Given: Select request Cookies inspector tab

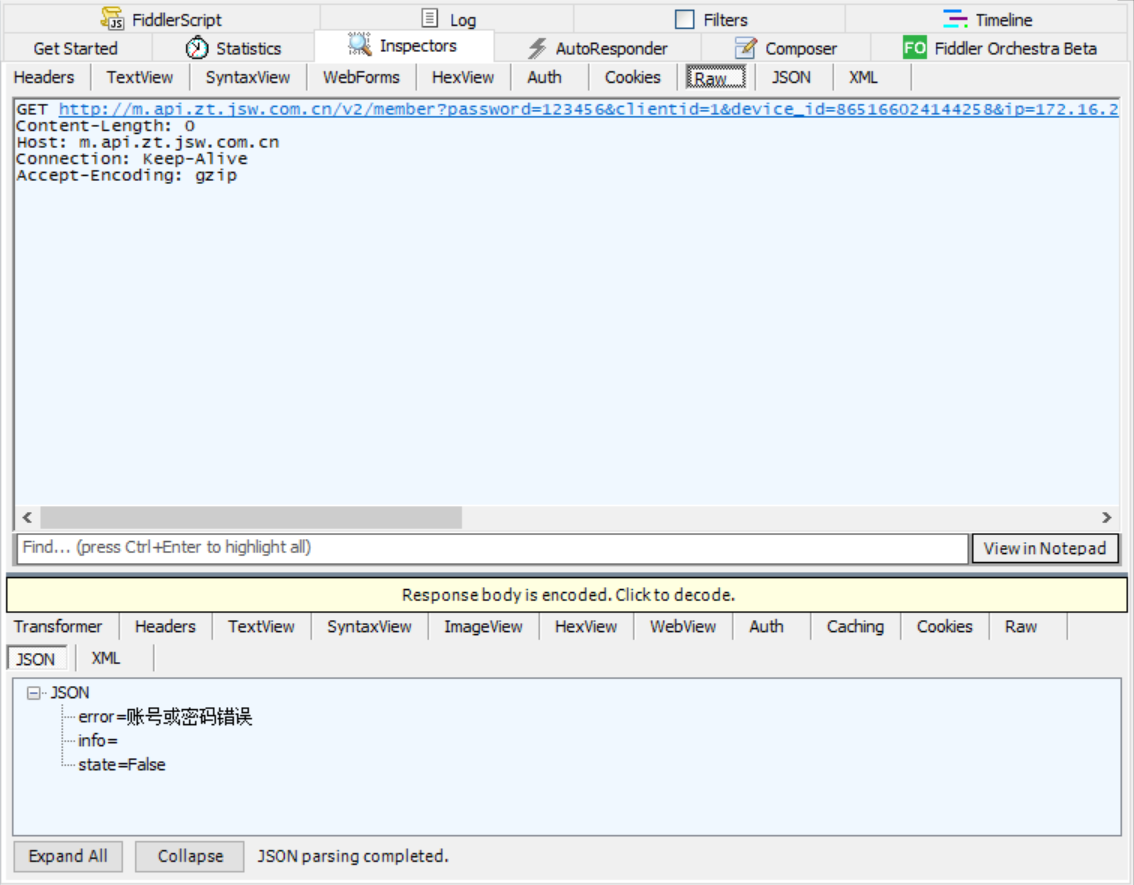Looking at the screenshot, I should click(x=633, y=77).
